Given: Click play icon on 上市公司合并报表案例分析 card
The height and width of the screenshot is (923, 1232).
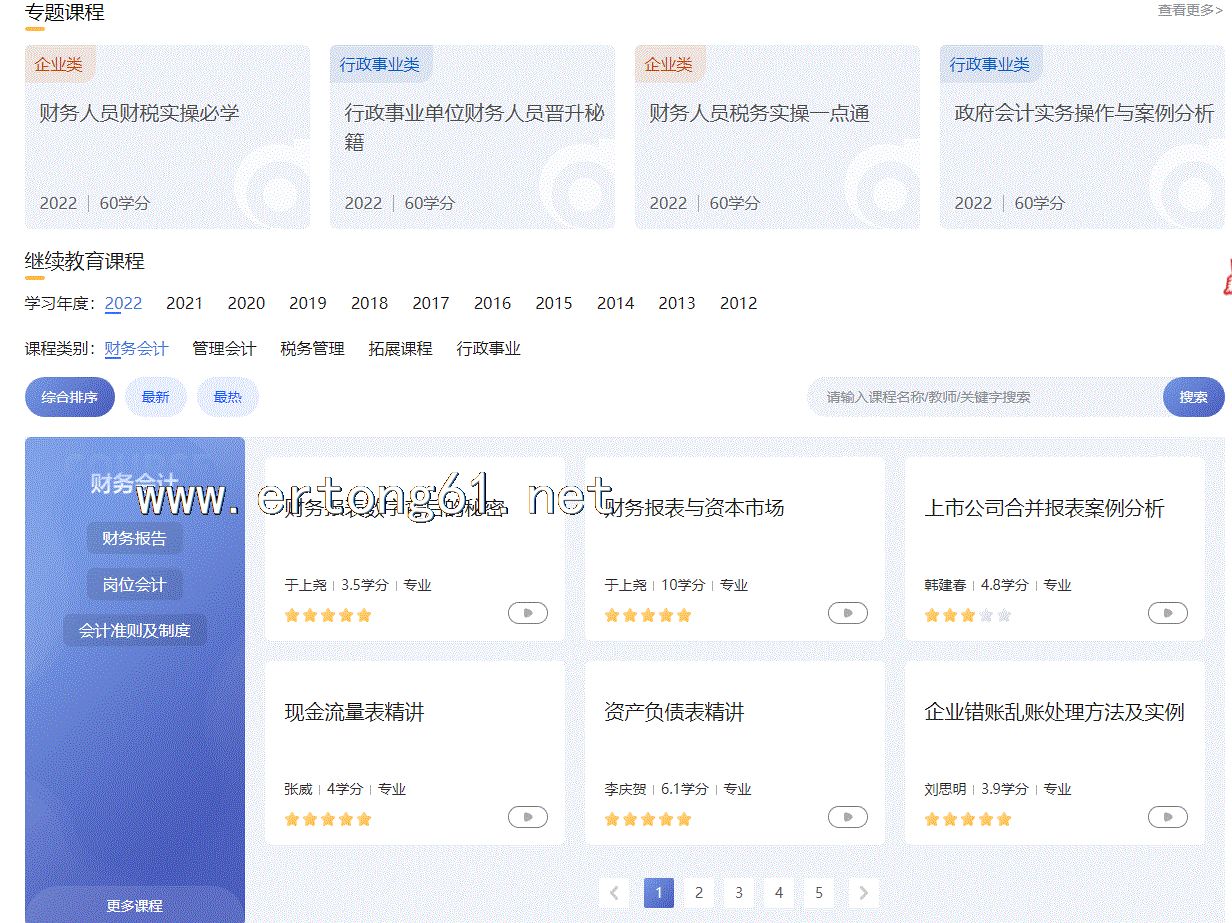Looking at the screenshot, I should tap(1167, 613).
